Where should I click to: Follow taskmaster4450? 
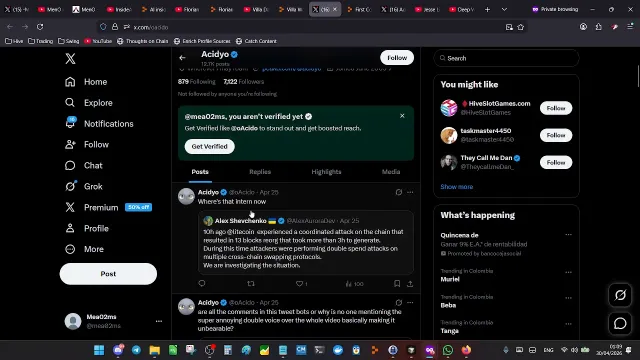point(556,135)
